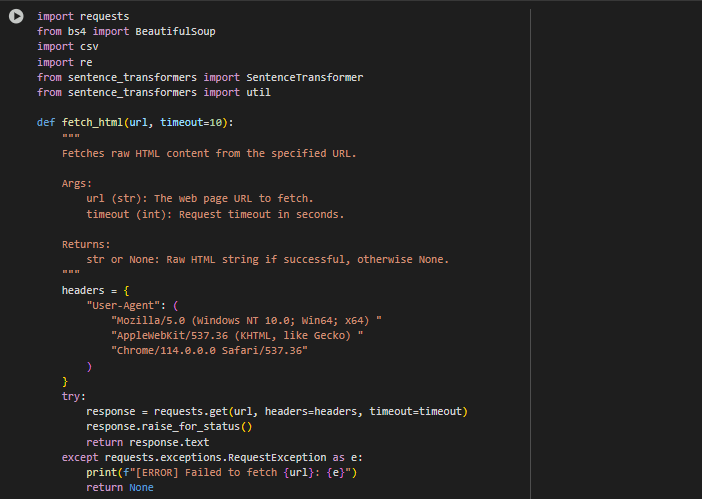Click response.raise_for_status() call
The height and width of the screenshot is (499, 702).
coord(169,426)
